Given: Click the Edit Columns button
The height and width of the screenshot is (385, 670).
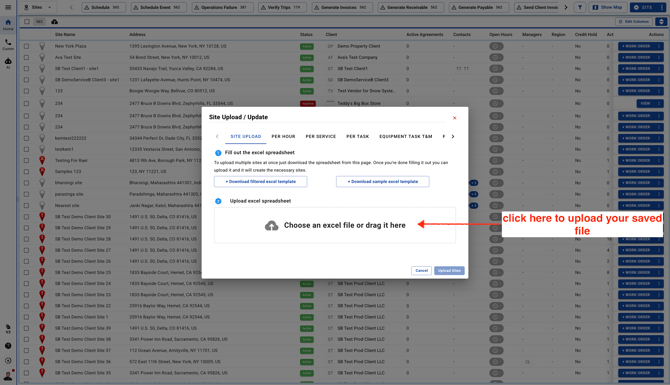Looking at the screenshot, I should click(x=634, y=21).
